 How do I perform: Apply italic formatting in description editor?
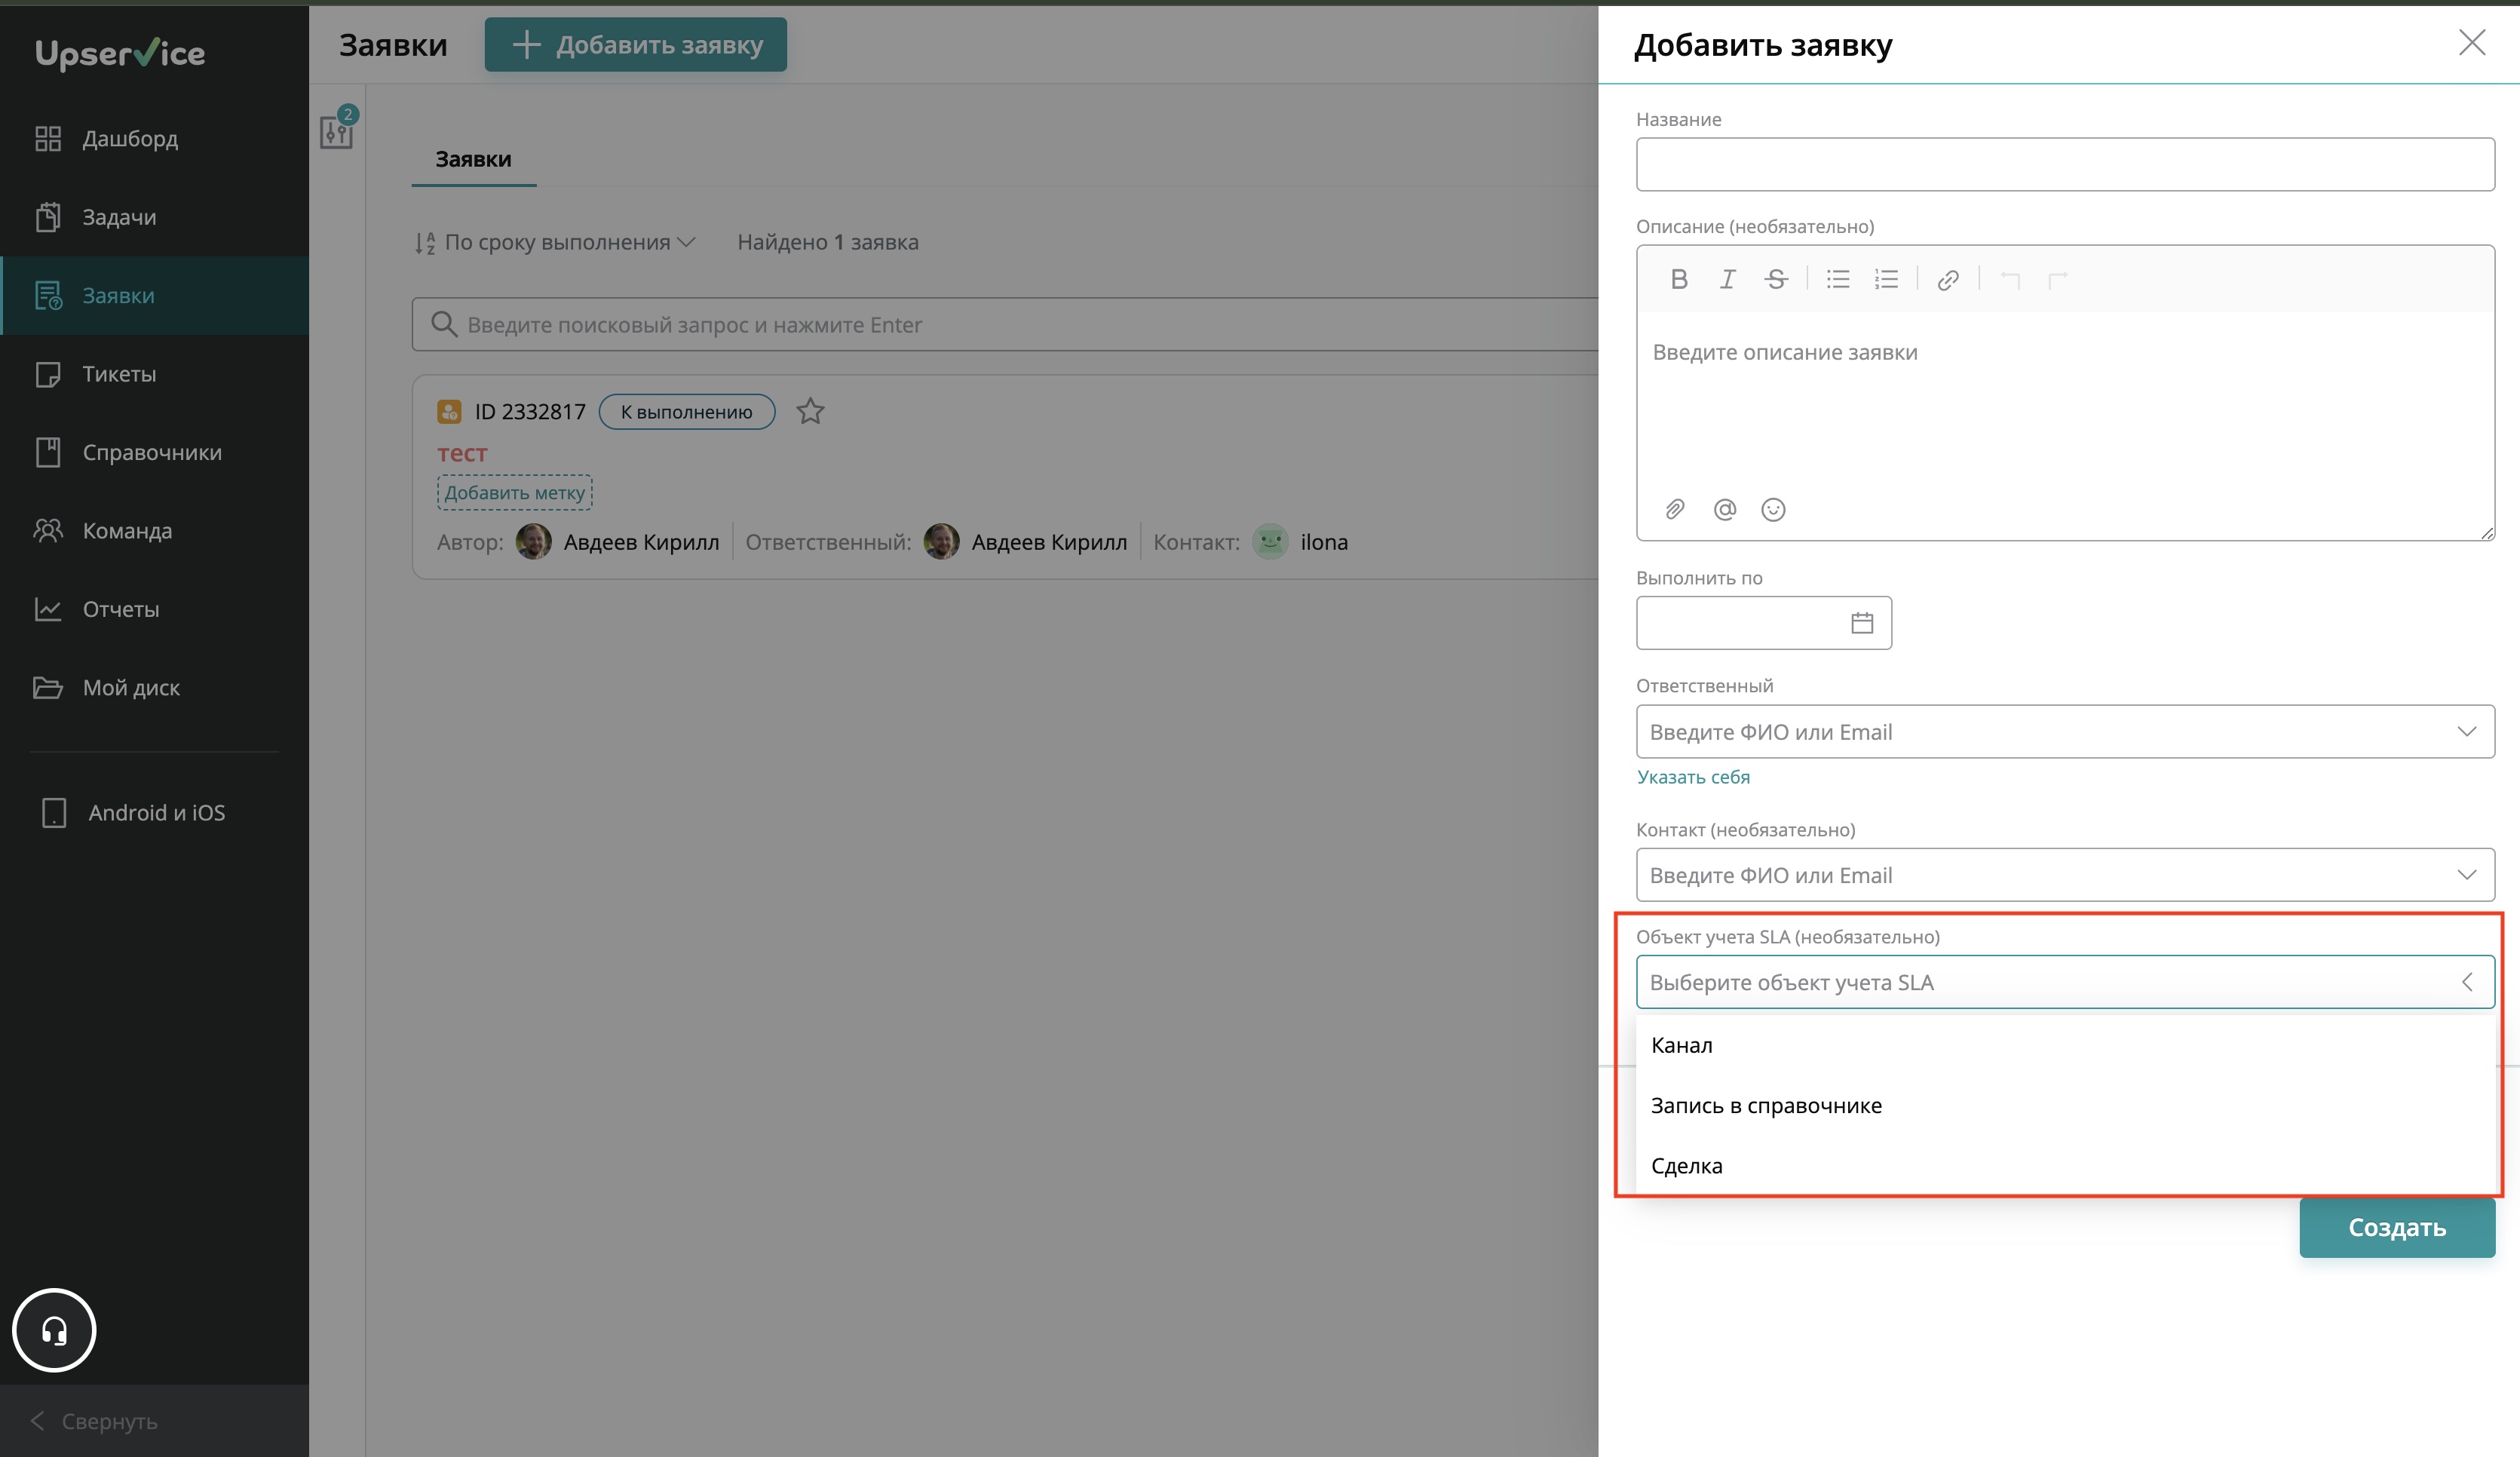(x=1727, y=280)
